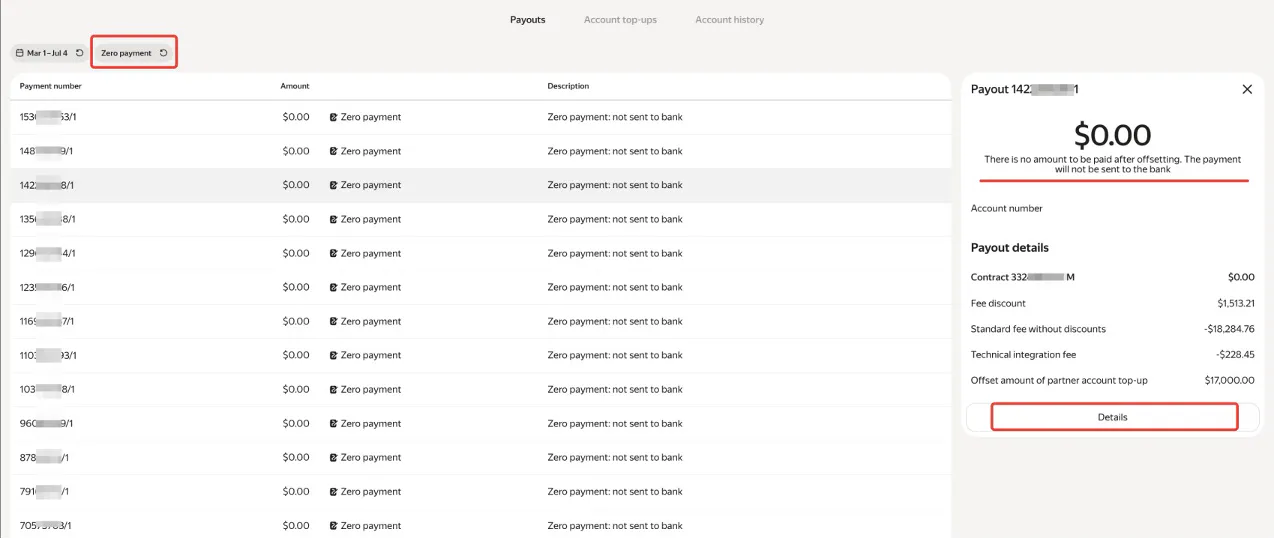This screenshot has height=539, width=1275.
Task: Click Zero payment icon in row 153
Action: [x=334, y=117]
